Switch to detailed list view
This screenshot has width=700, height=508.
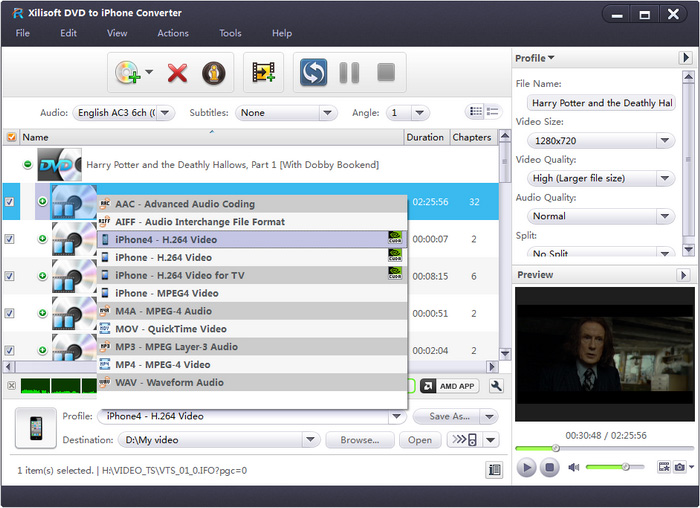[492, 112]
